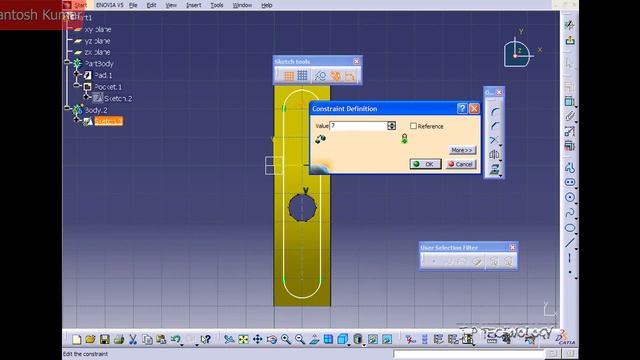
Task: Select the Pan view tool
Action: click(x=258, y=339)
